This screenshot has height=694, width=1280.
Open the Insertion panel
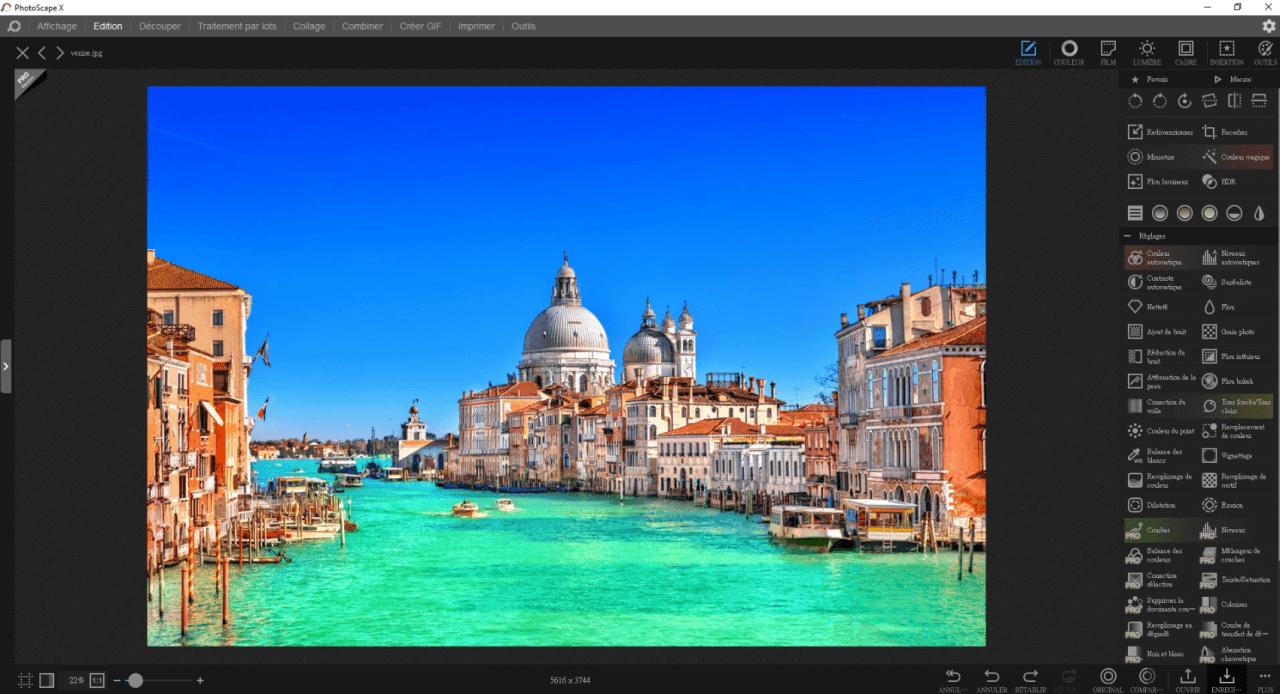[x=1227, y=52]
